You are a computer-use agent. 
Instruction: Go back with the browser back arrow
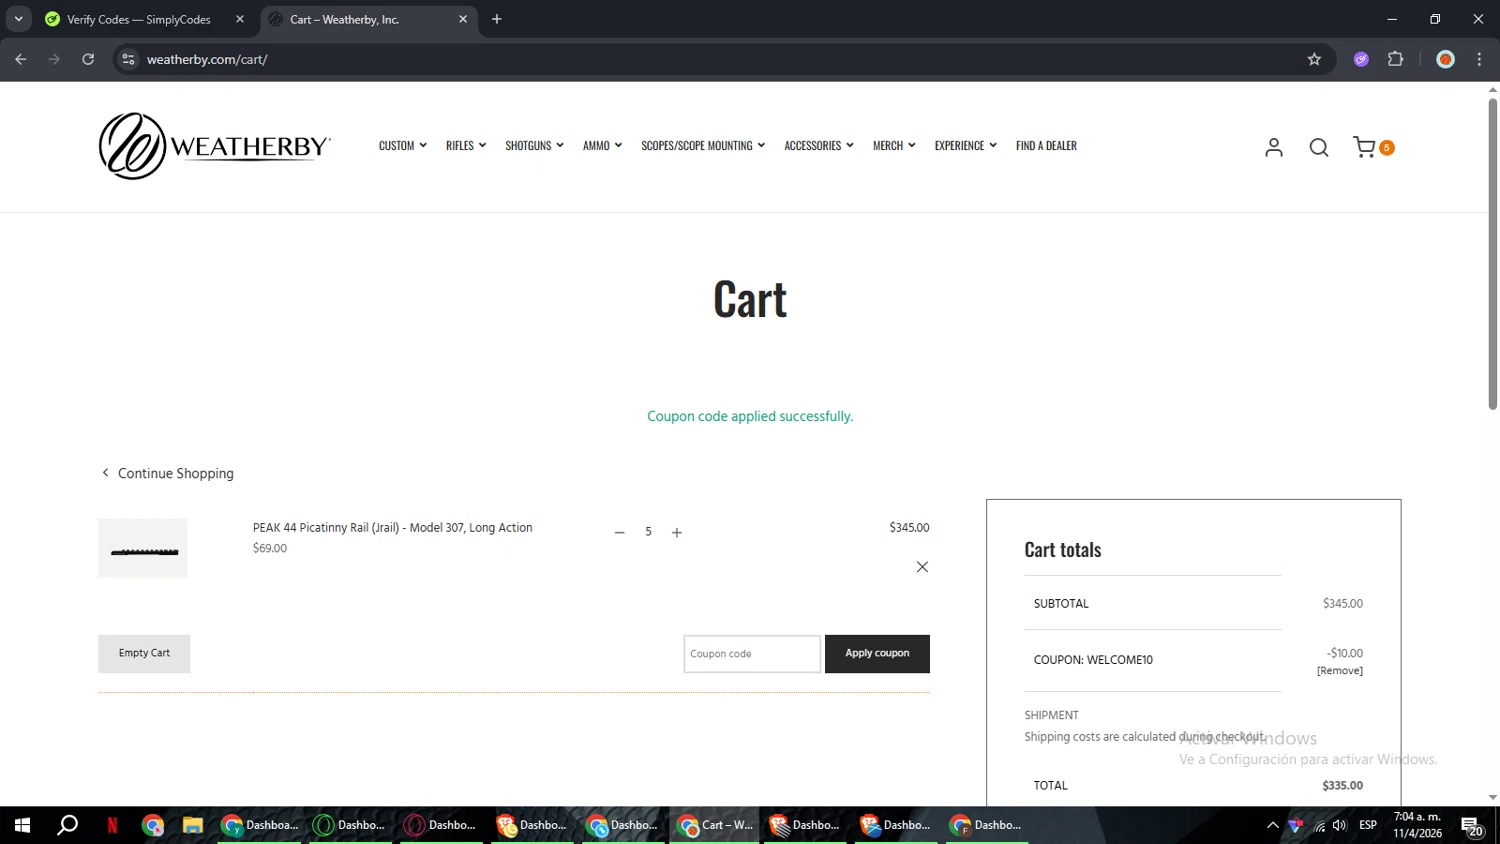pyautogui.click(x=21, y=59)
